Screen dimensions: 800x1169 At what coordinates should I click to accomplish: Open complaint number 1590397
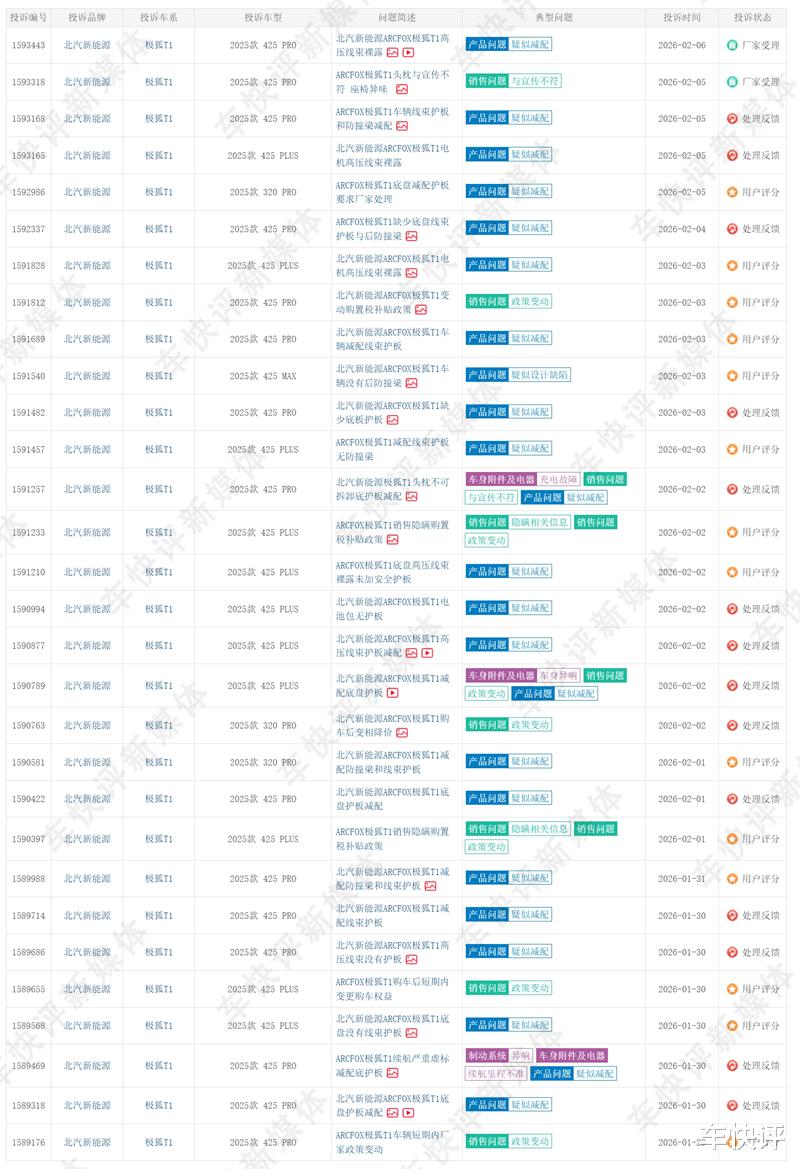click(x=28, y=839)
